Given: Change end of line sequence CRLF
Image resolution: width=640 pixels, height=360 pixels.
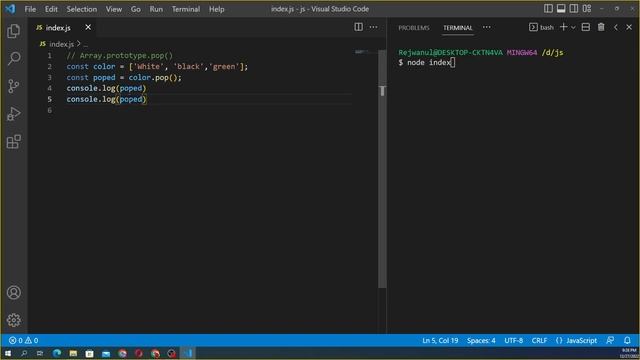Looking at the screenshot, I should [x=539, y=340].
